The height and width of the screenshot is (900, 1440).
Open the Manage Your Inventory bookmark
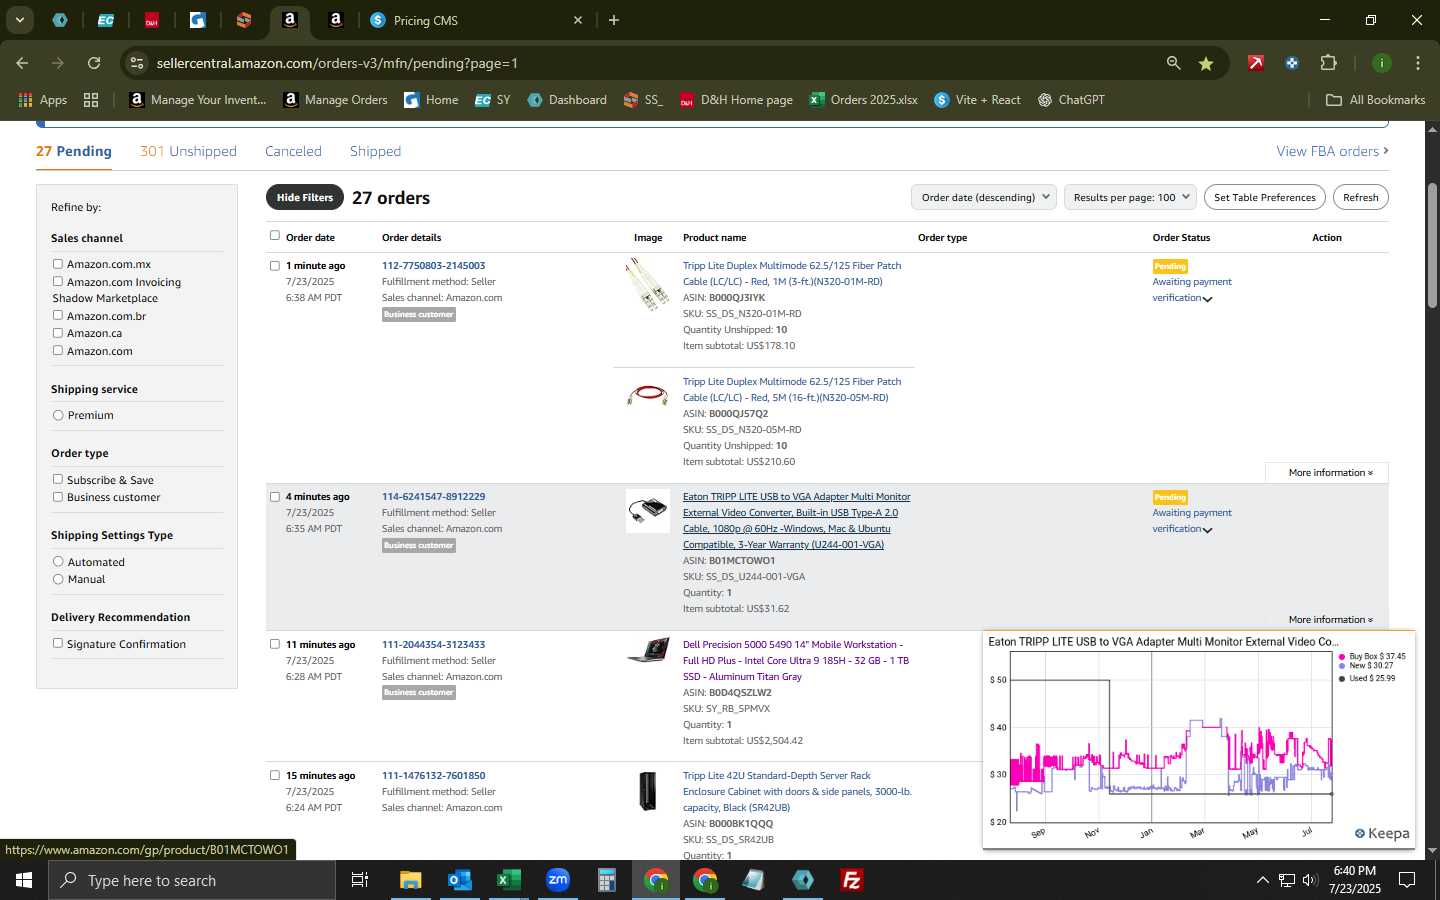coord(198,100)
